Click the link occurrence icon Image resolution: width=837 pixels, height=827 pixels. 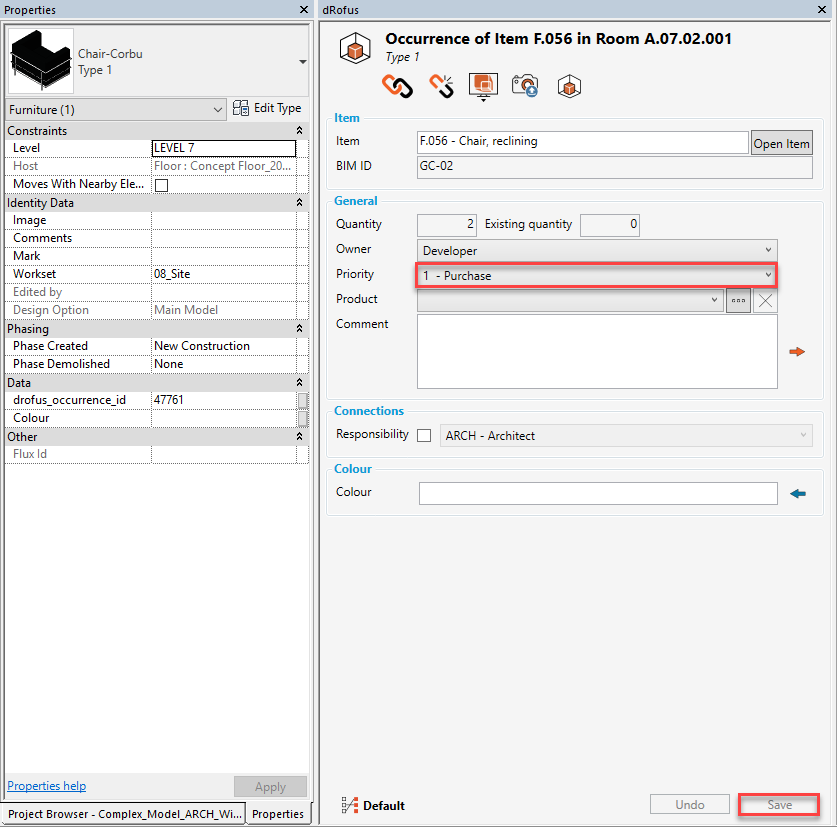[397, 86]
